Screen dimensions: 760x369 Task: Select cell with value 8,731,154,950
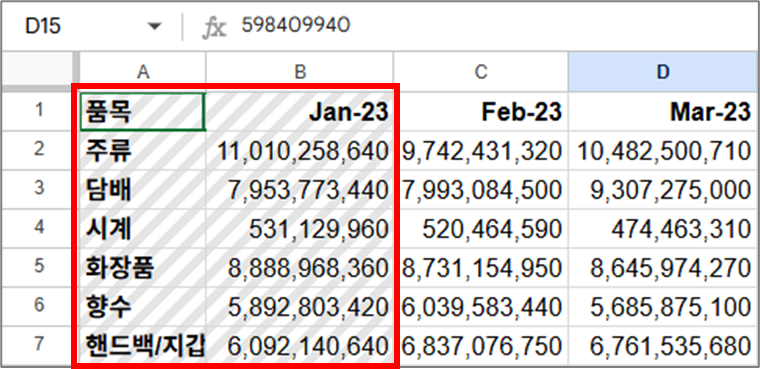pyautogui.click(x=480, y=267)
